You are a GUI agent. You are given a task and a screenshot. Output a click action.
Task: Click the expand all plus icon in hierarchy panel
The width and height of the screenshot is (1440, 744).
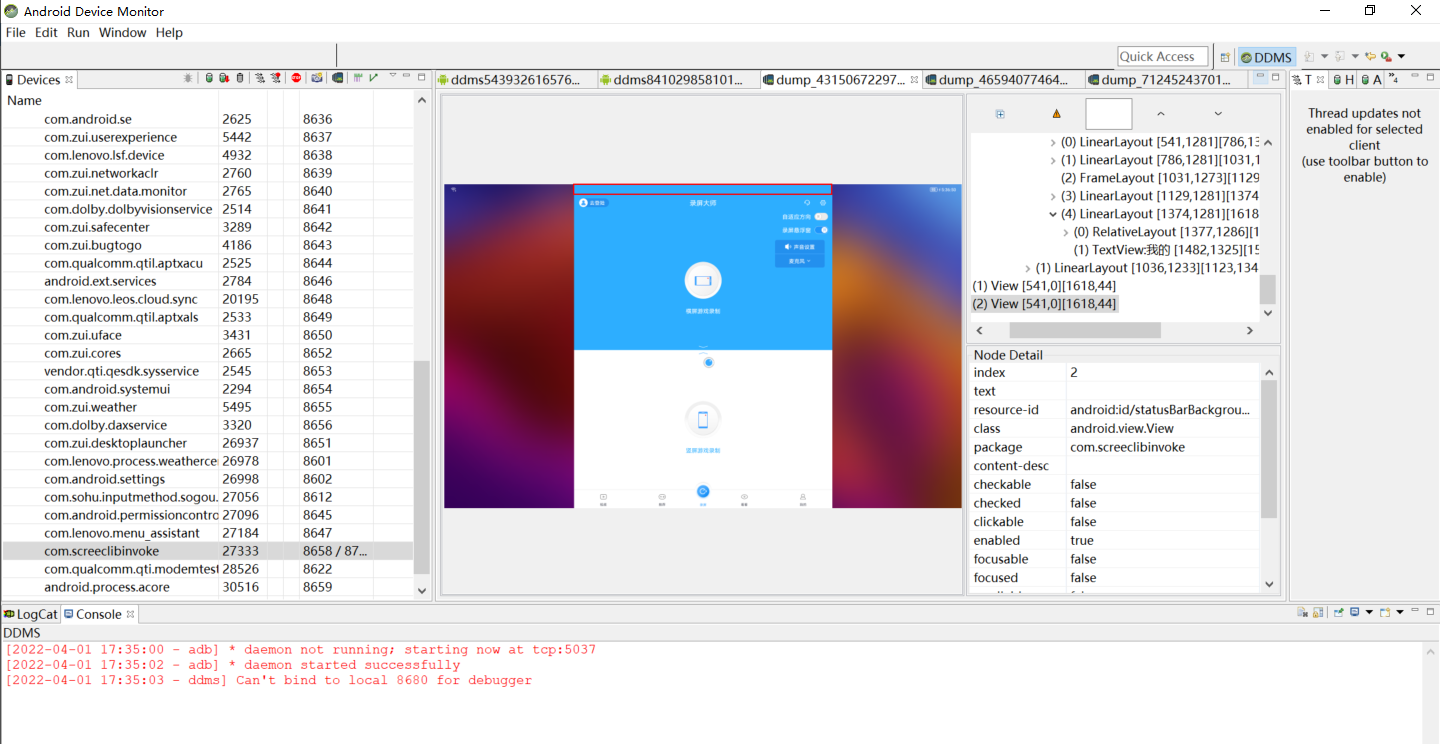(x=1000, y=114)
